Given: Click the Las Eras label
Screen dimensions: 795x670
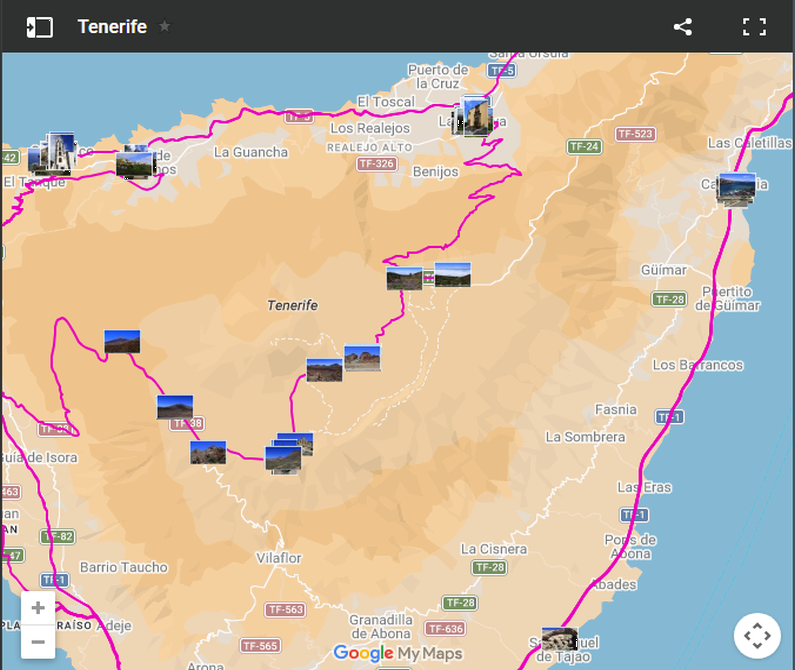Looking at the screenshot, I should [x=644, y=487].
